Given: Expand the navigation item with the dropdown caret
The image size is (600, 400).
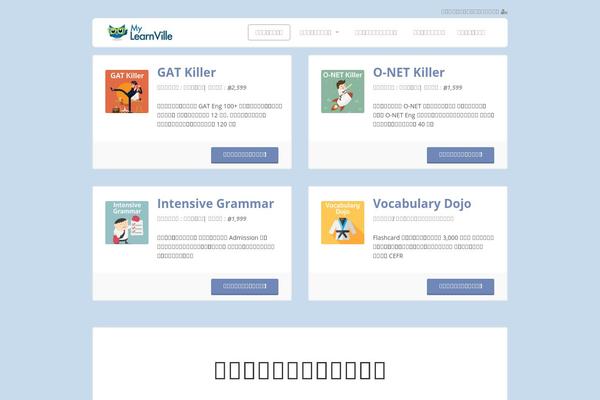Looking at the screenshot, I should click(x=319, y=33).
